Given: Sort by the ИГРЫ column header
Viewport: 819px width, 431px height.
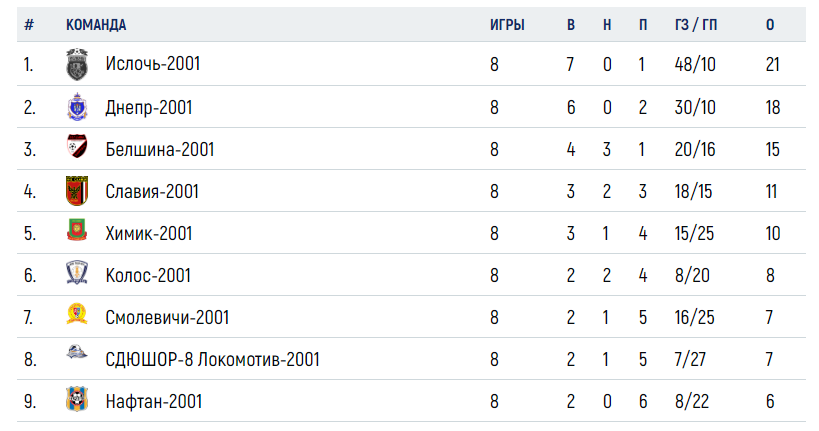Looking at the screenshot, I should tap(507, 25).
